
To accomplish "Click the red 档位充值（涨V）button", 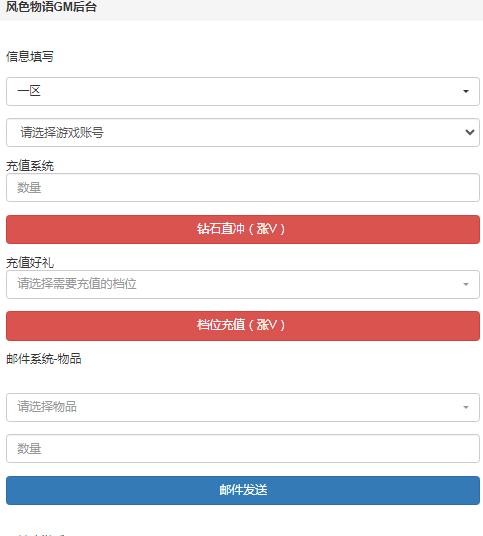I will (243, 326).
